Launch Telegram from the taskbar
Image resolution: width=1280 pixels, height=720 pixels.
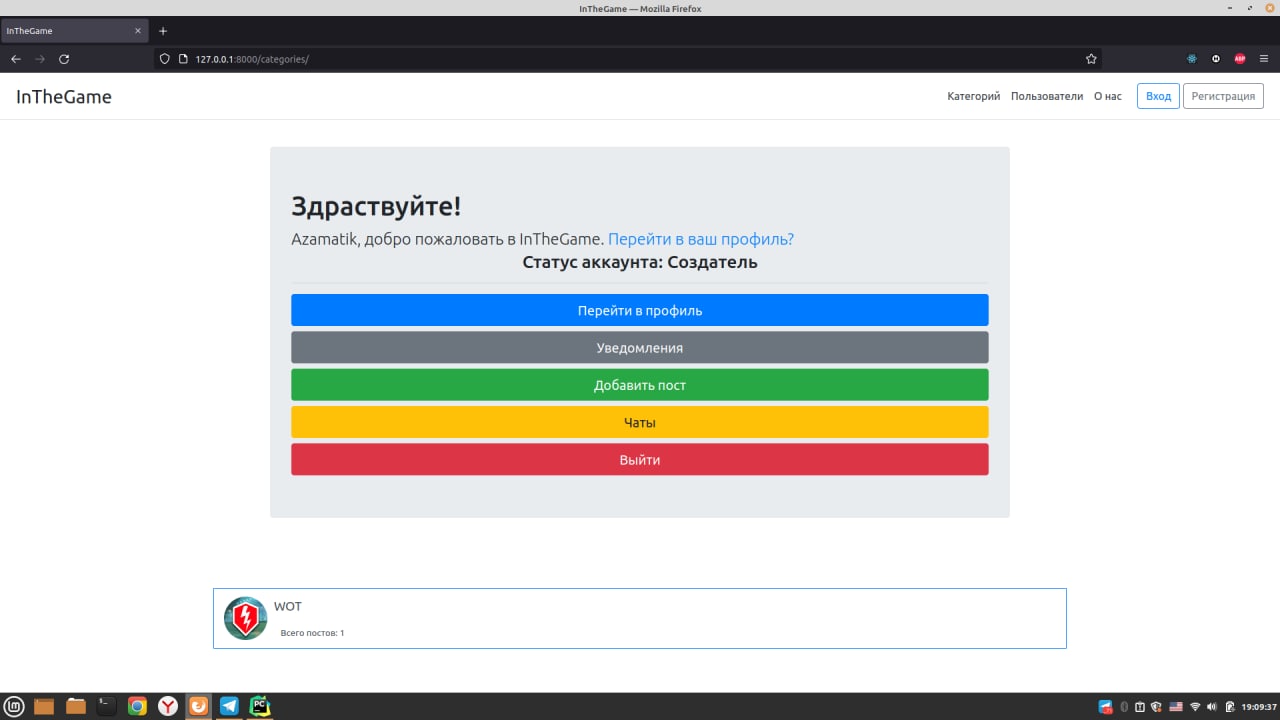pyautogui.click(x=229, y=706)
